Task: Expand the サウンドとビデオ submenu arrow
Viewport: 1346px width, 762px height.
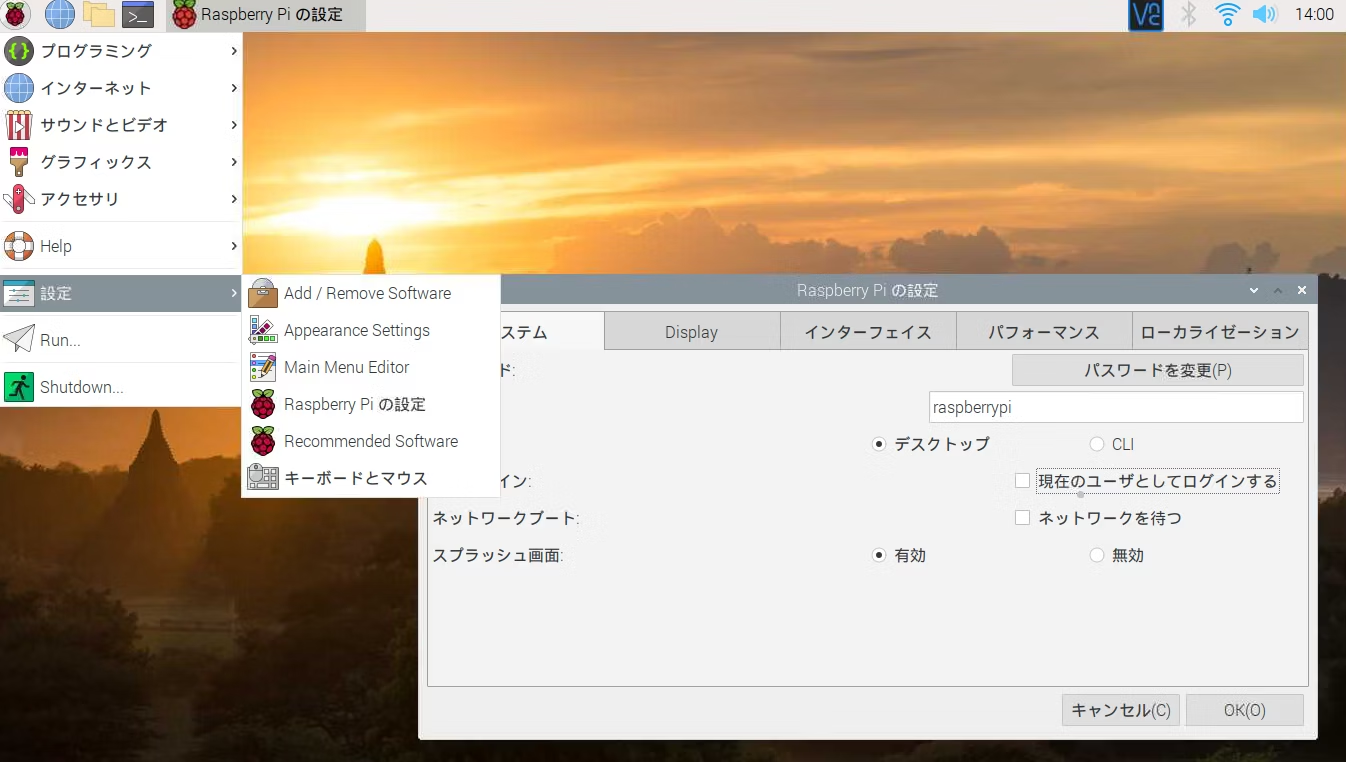Action: tap(234, 125)
